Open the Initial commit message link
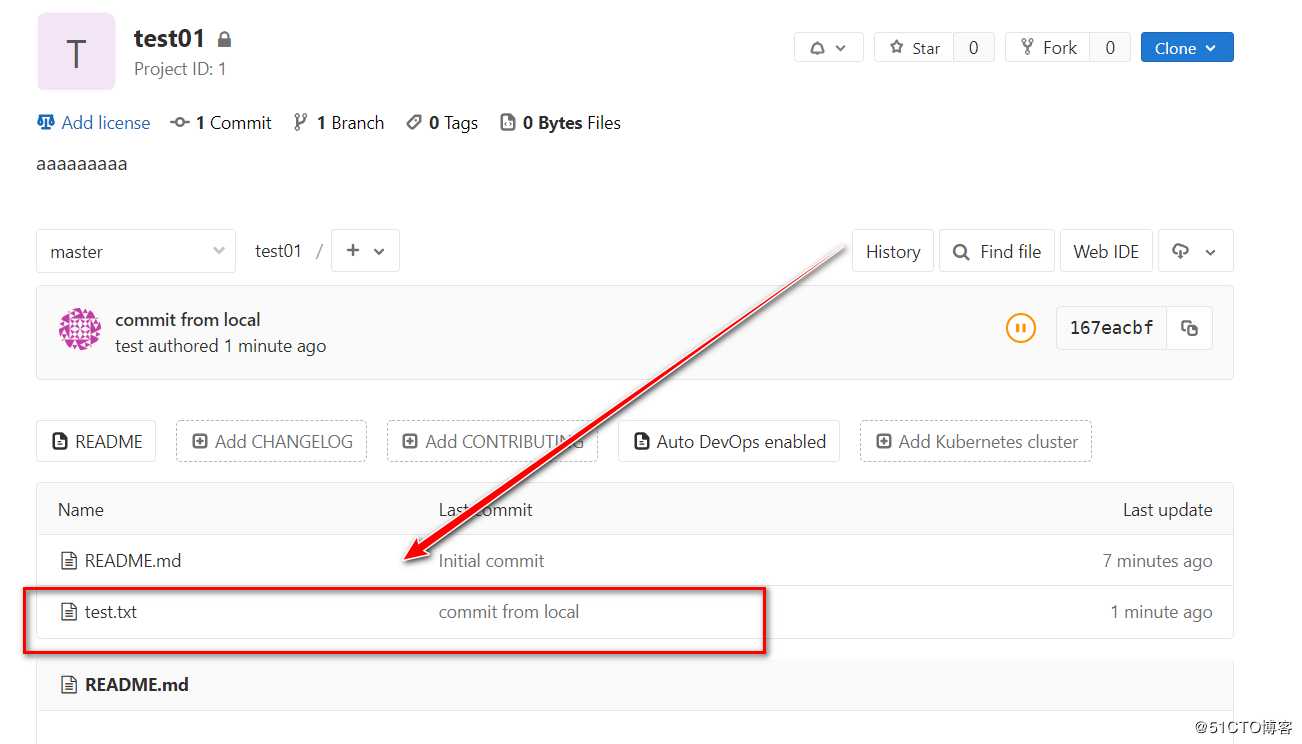 [491, 561]
